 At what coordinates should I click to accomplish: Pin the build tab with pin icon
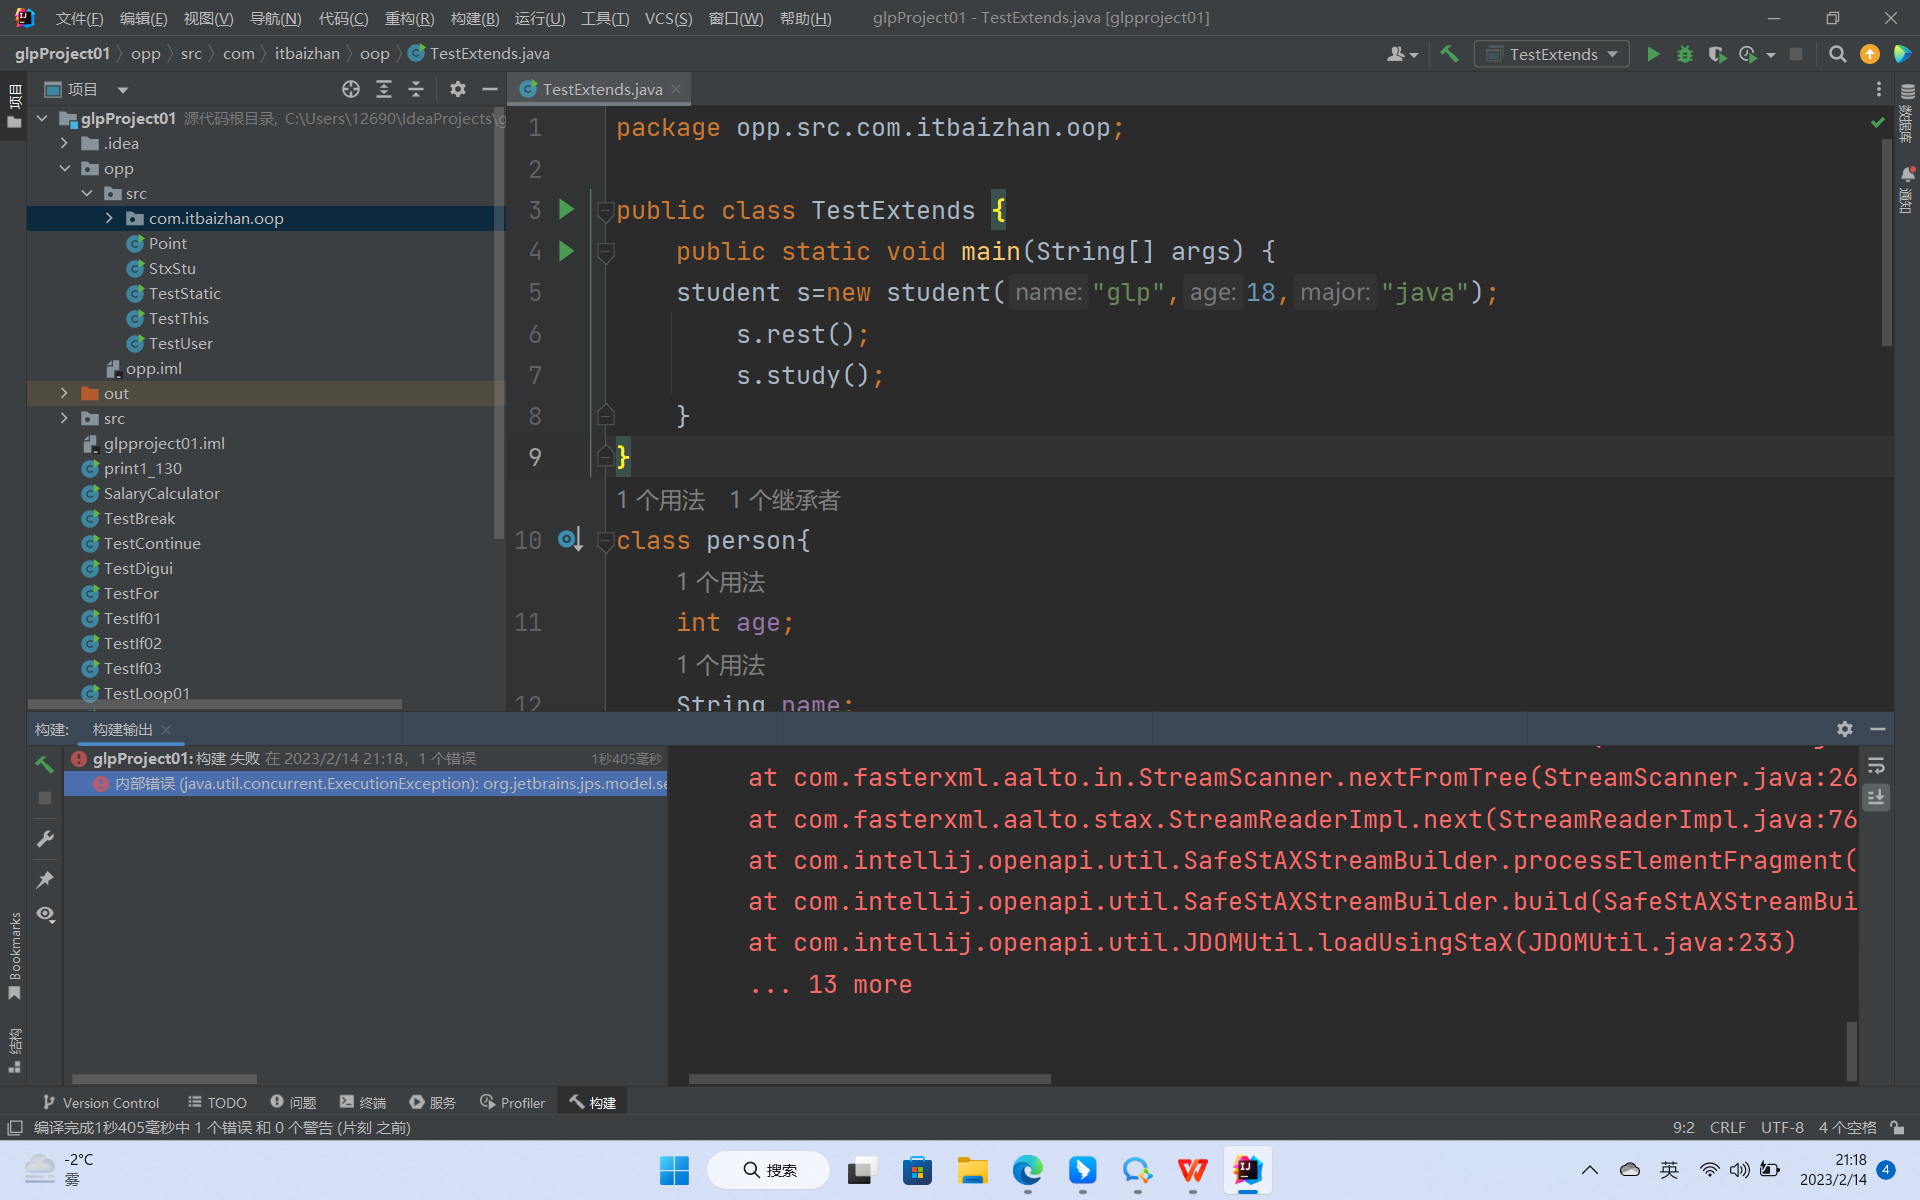[45, 879]
